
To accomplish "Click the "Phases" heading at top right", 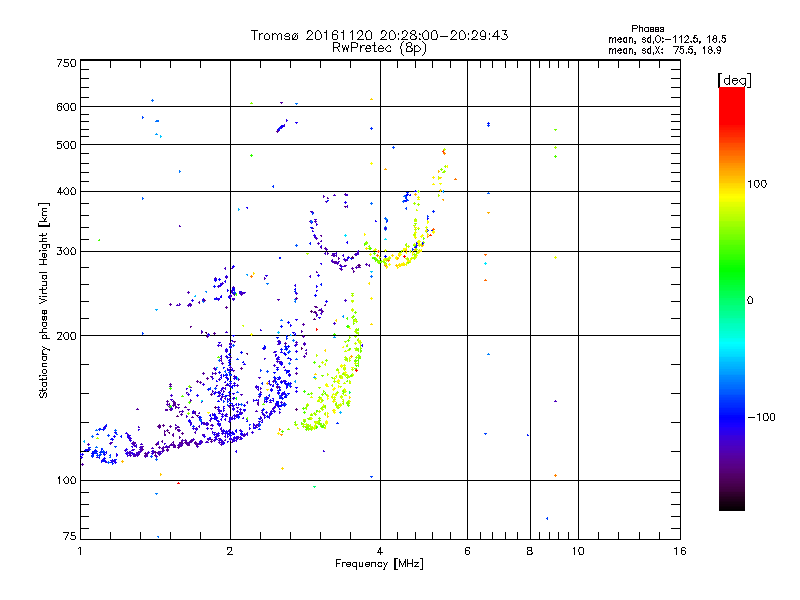I will [647, 29].
